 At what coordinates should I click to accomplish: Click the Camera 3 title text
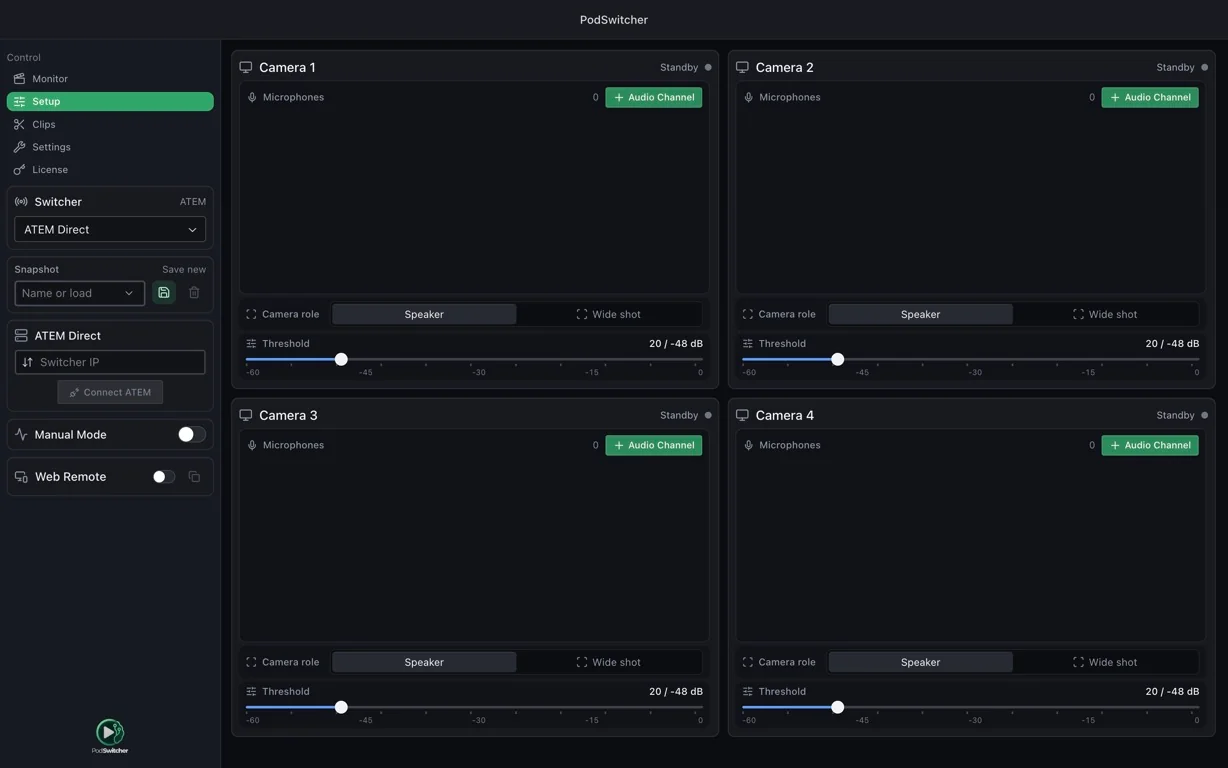(288, 415)
